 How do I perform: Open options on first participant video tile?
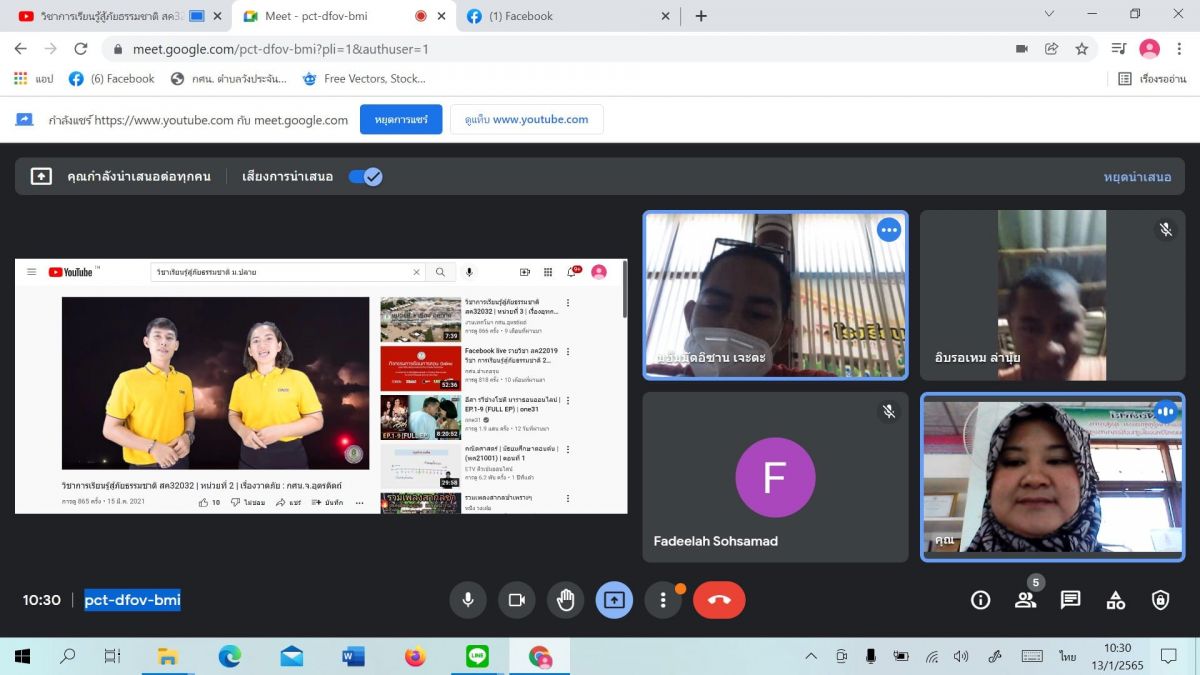pos(888,230)
